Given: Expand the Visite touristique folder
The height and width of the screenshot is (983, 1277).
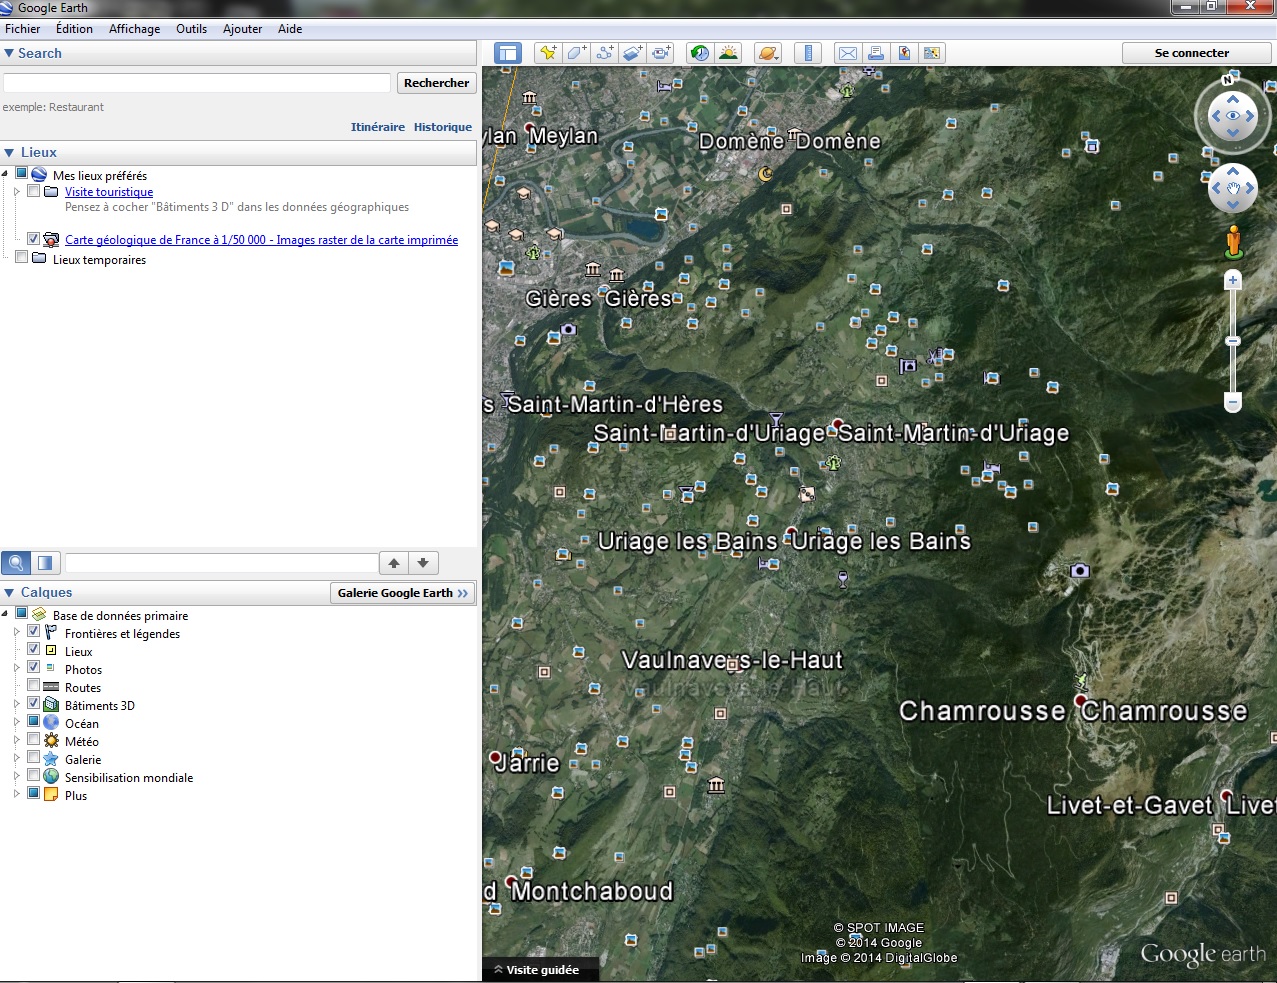Looking at the screenshot, I should coord(17,191).
